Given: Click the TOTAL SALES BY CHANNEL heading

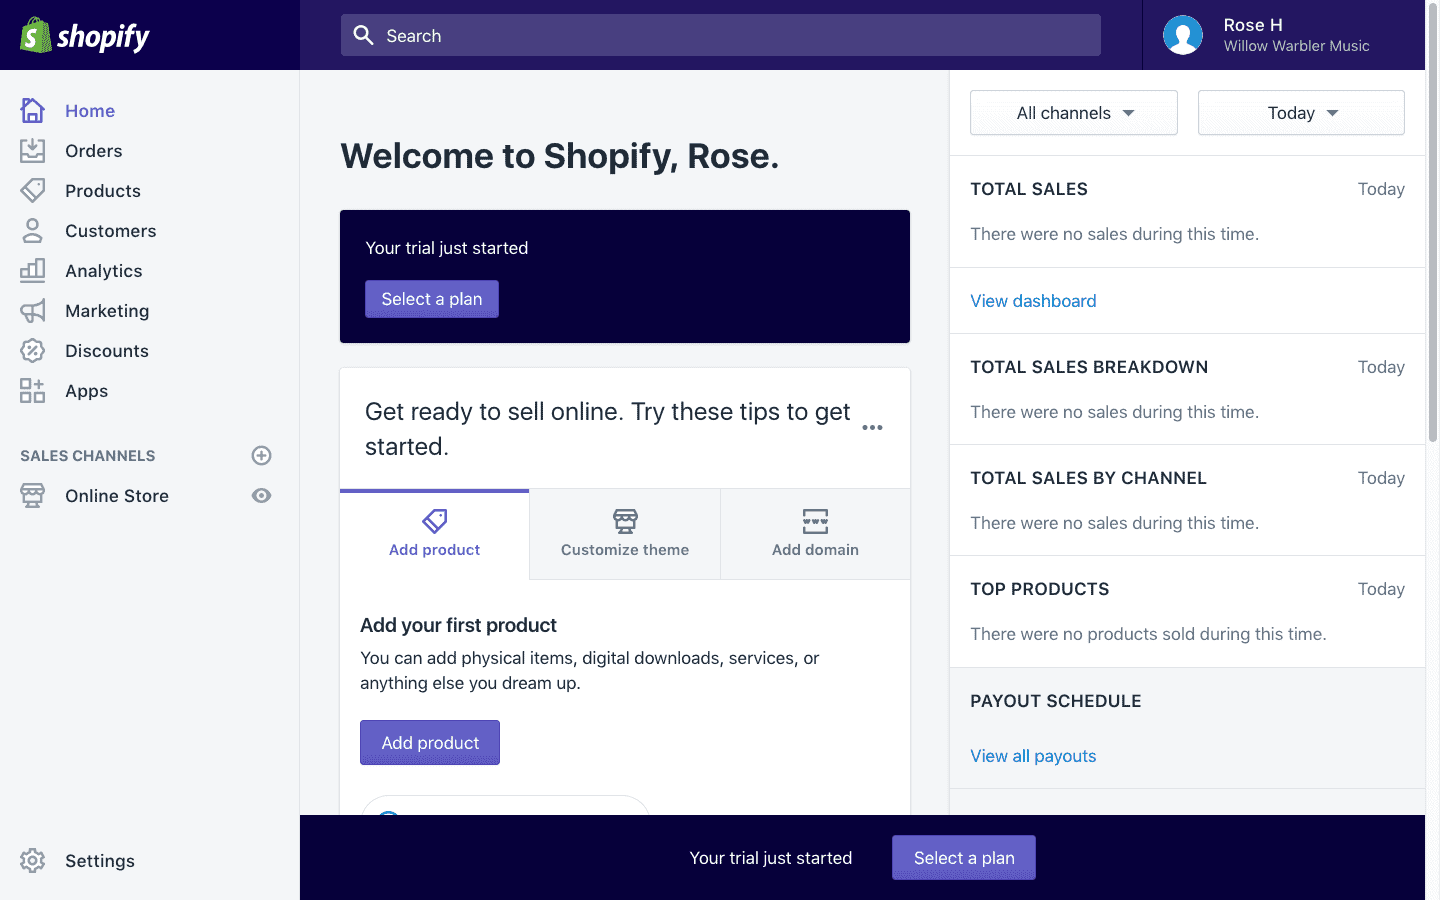Looking at the screenshot, I should pyautogui.click(x=1088, y=478).
